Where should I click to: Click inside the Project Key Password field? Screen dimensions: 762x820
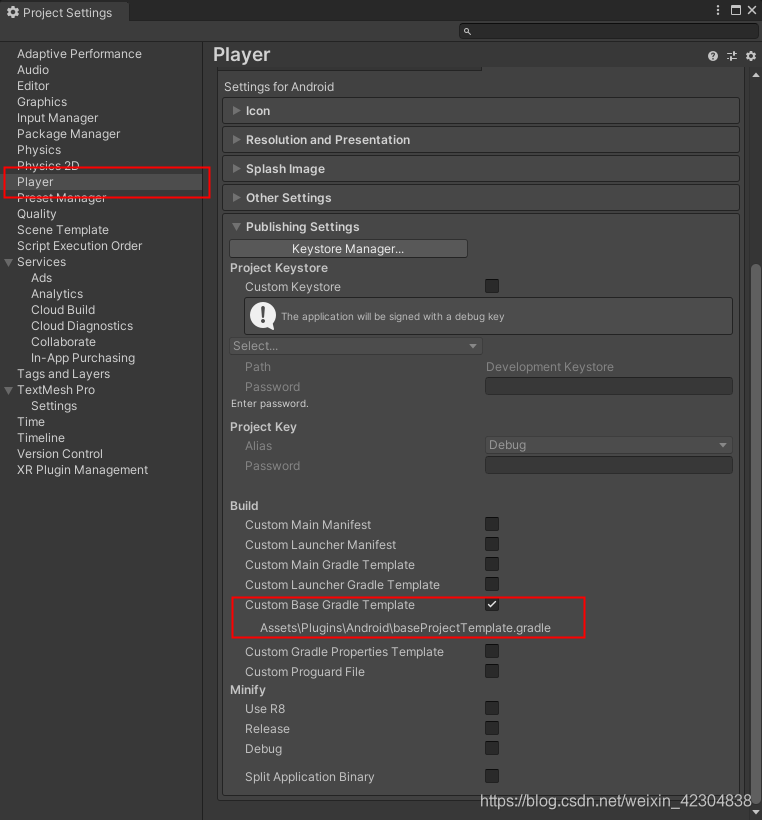point(608,465)
